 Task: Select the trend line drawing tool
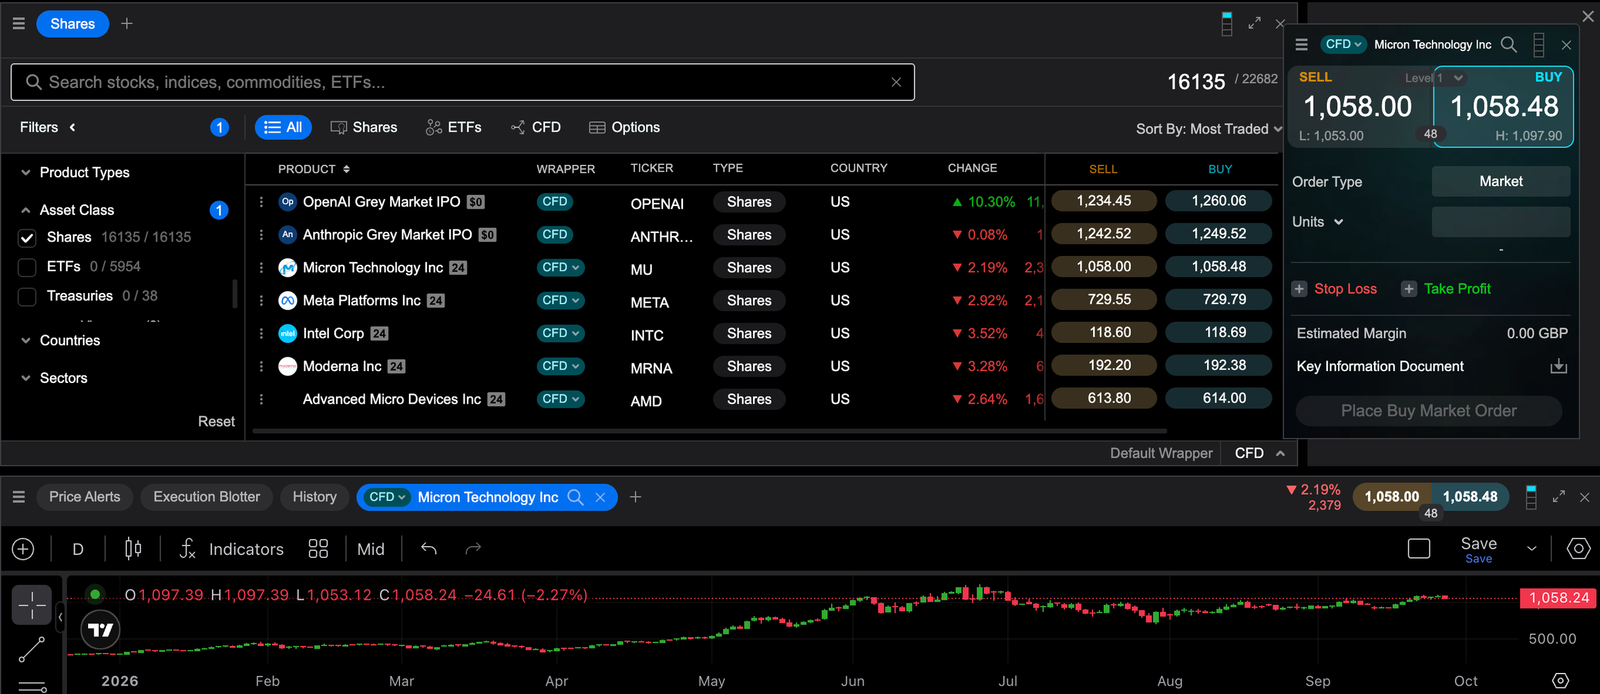pos(32,650)
